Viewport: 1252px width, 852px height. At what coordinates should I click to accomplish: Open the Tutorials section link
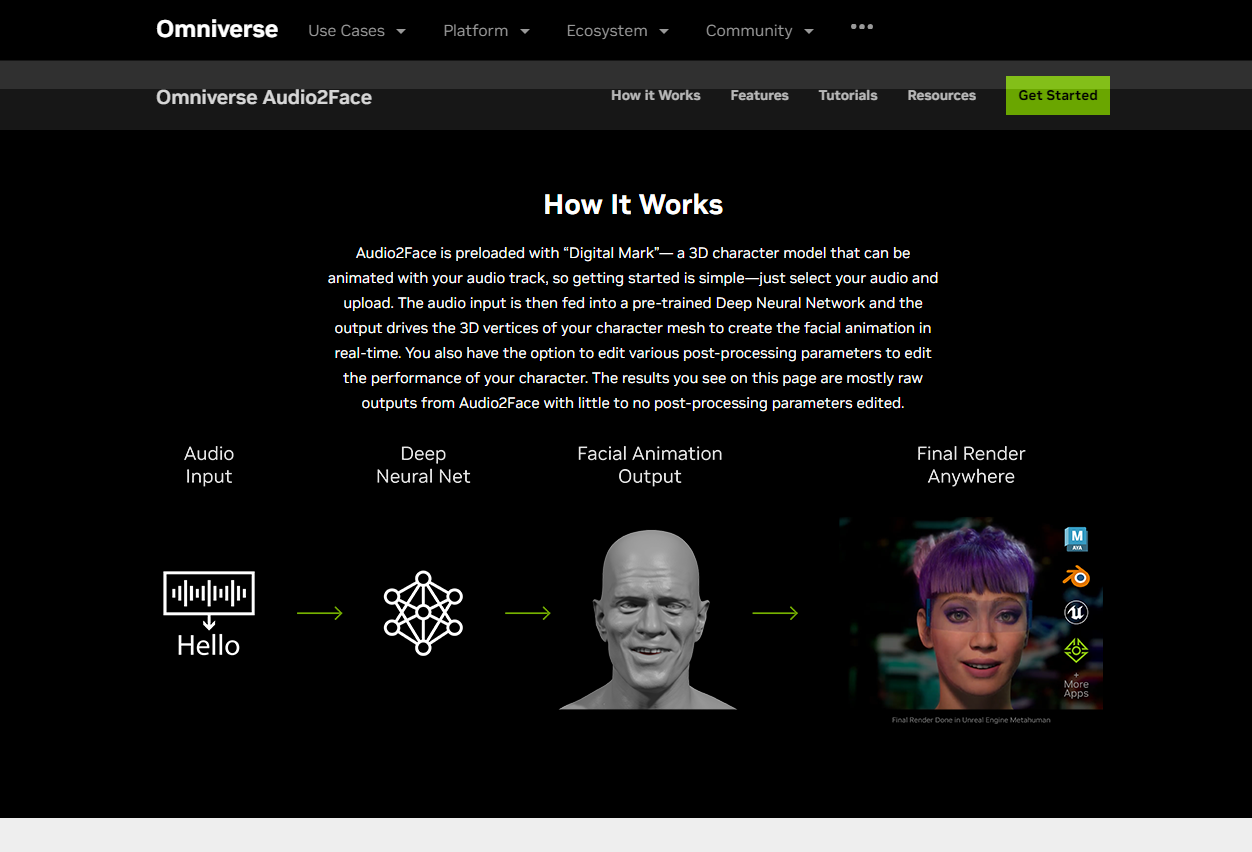coord(847,96)
